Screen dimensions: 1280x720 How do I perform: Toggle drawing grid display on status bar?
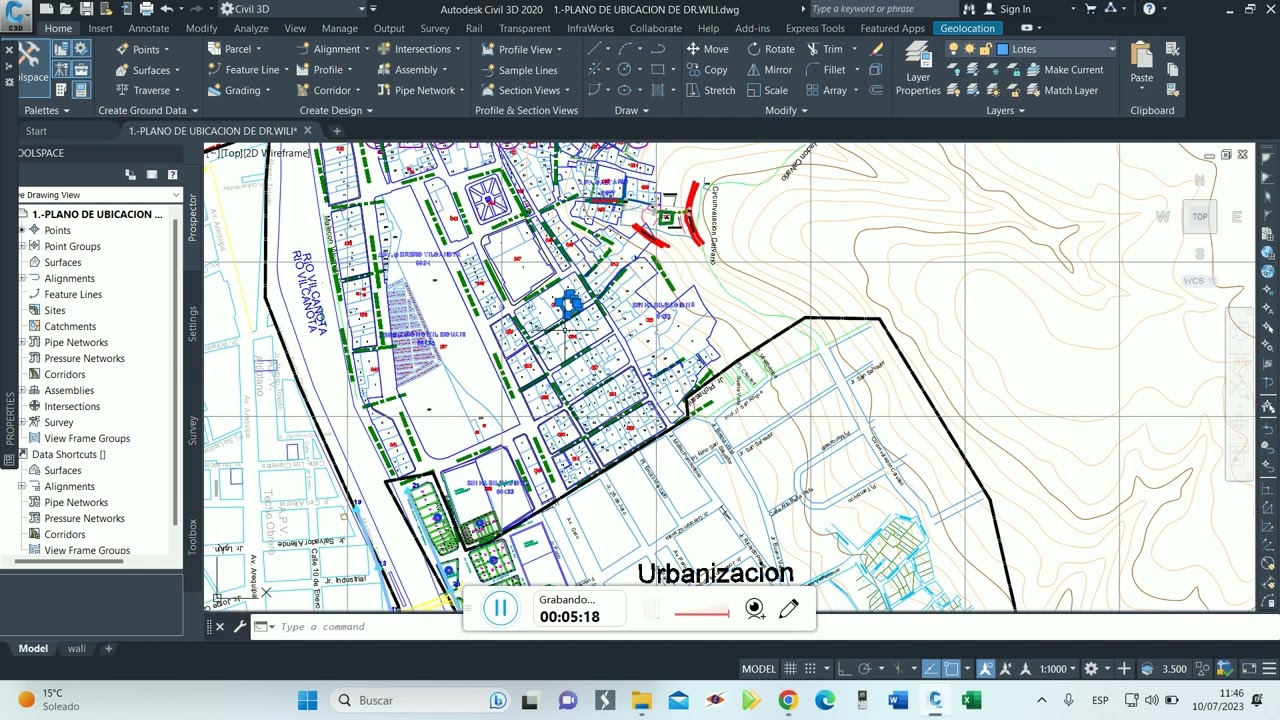(790, 669)
